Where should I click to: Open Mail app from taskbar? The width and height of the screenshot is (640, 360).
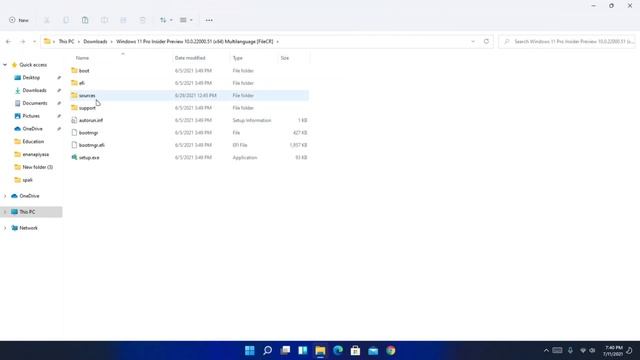click(373, 350)
